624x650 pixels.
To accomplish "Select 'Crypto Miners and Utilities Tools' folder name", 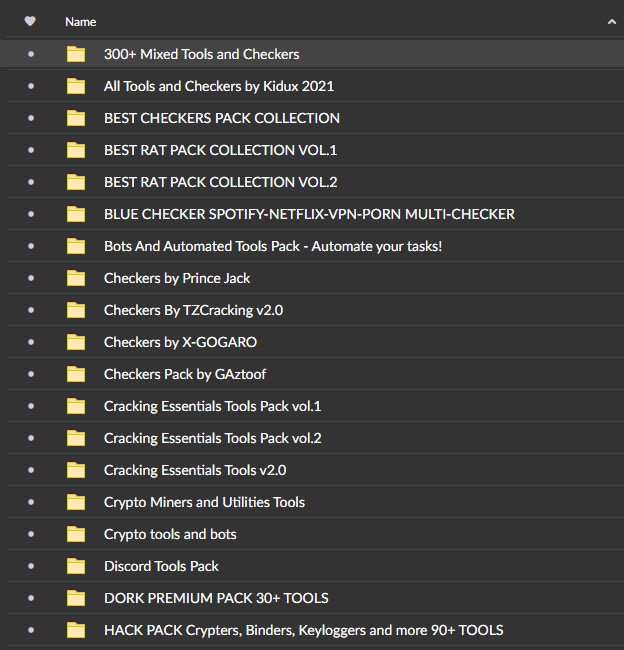I will (204, 502).
